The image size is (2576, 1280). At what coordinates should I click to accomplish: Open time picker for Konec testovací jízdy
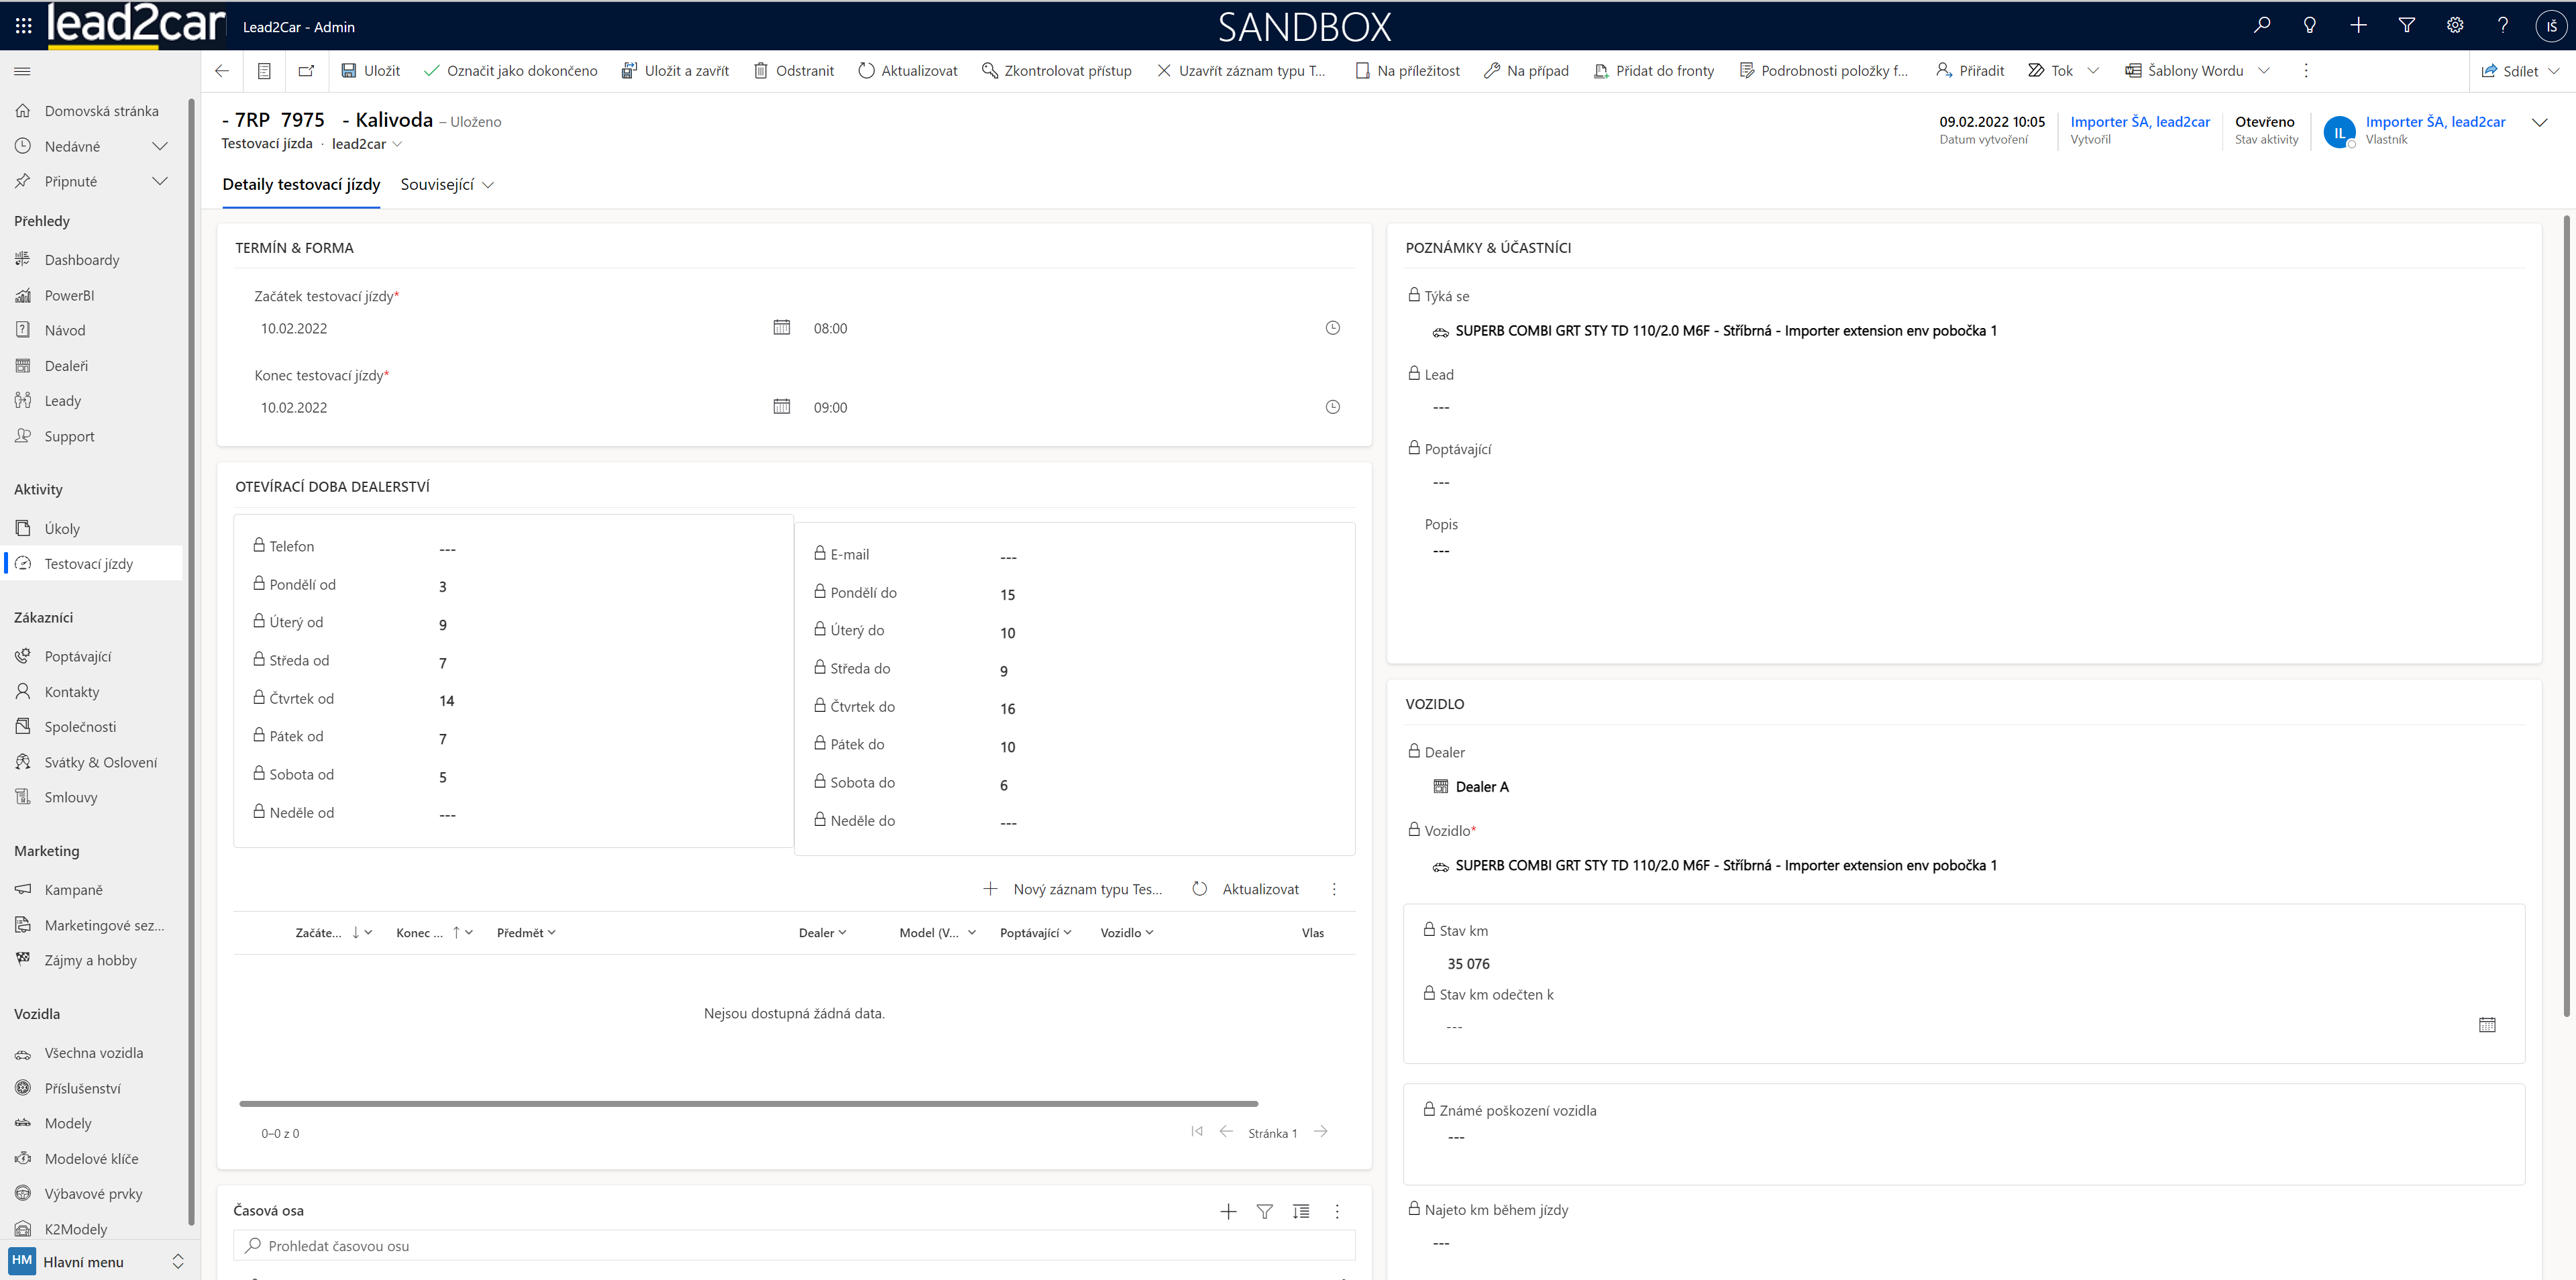[x=1332, y=407]
